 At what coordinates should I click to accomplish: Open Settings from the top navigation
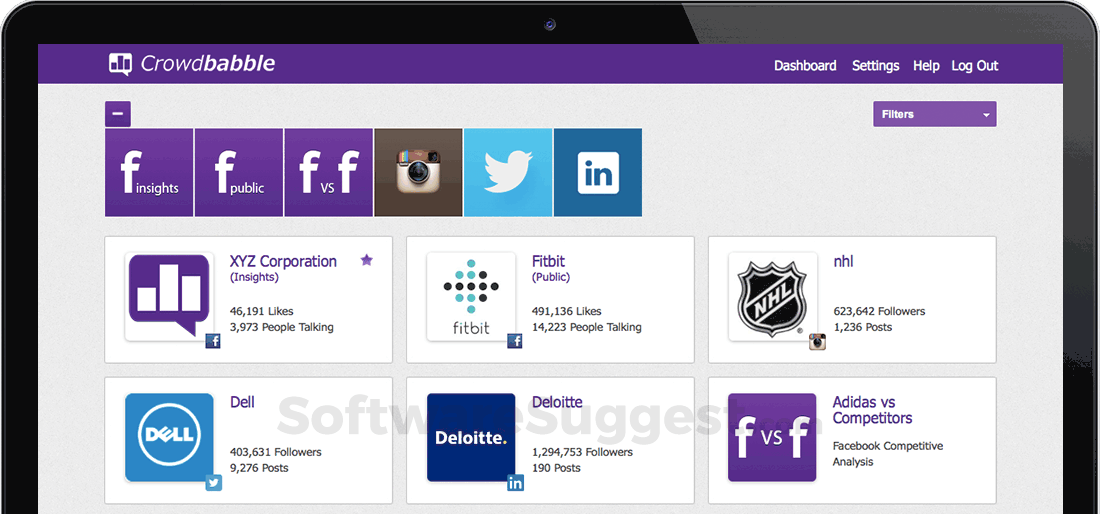[x=876, y=66]
